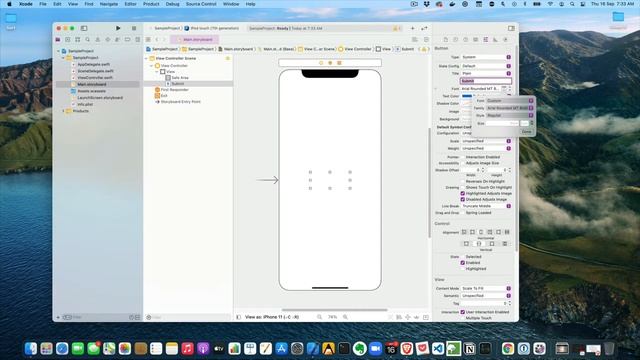Open the Style dropdown showing Regular

tap(510, 115)
